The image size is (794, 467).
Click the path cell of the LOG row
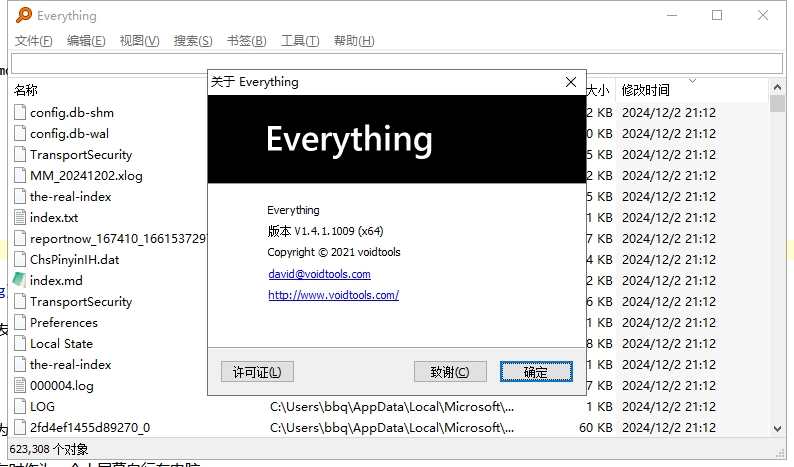[392, 407]
